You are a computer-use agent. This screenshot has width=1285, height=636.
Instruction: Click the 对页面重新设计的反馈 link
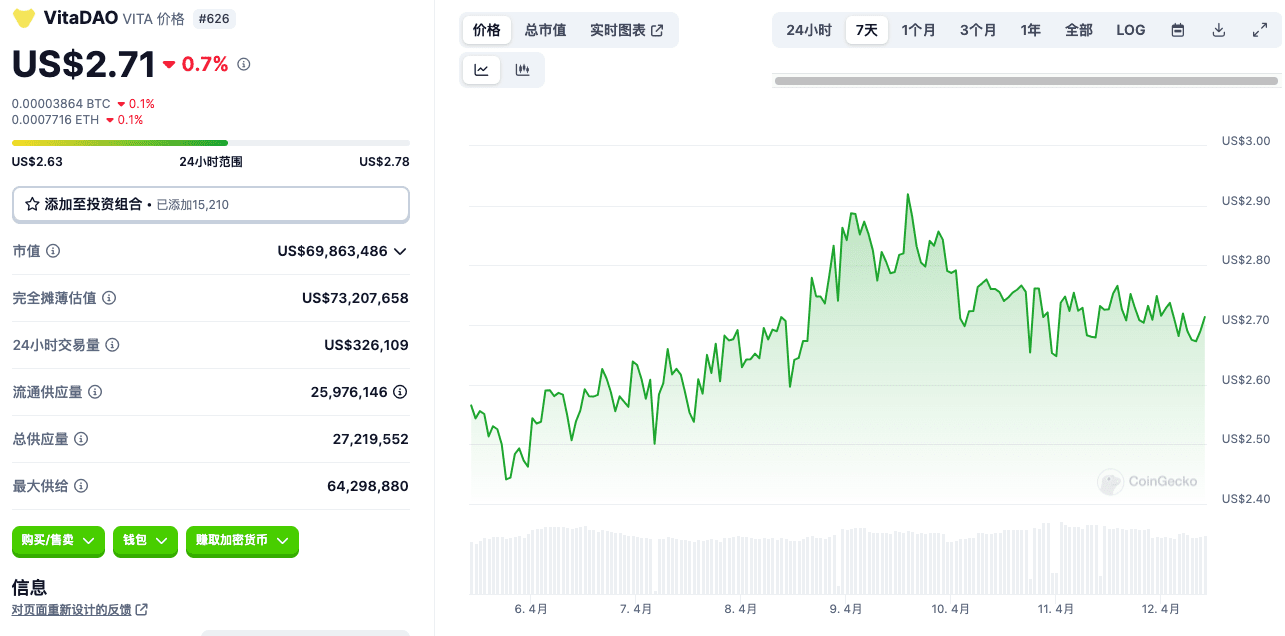(x=73, y=608)
